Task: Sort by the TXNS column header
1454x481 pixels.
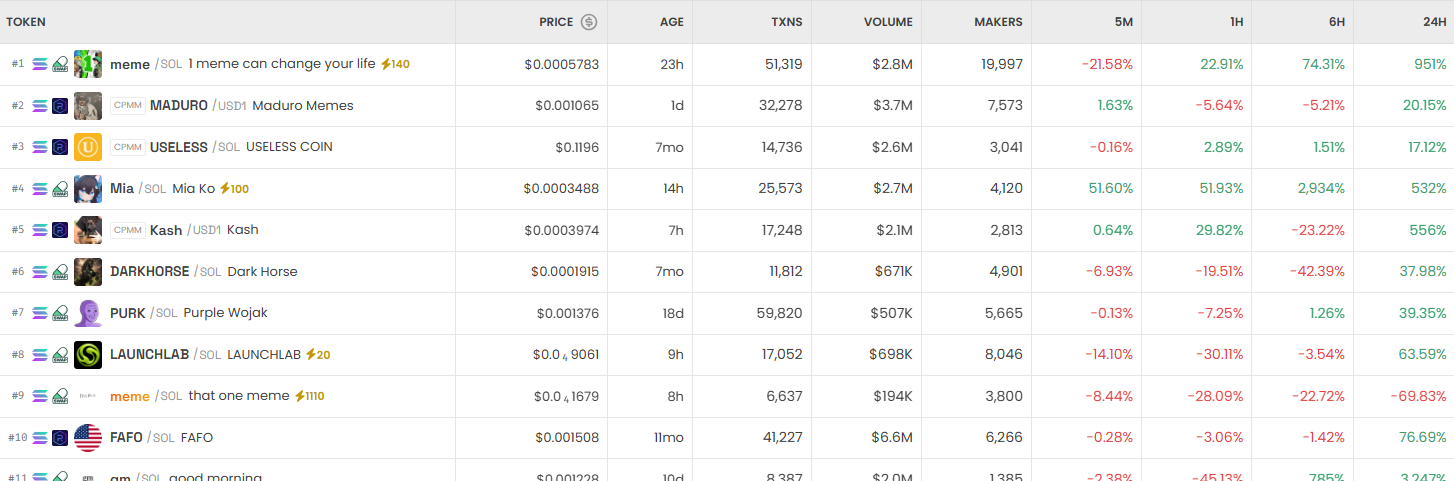Action: (x=787, y=22)
